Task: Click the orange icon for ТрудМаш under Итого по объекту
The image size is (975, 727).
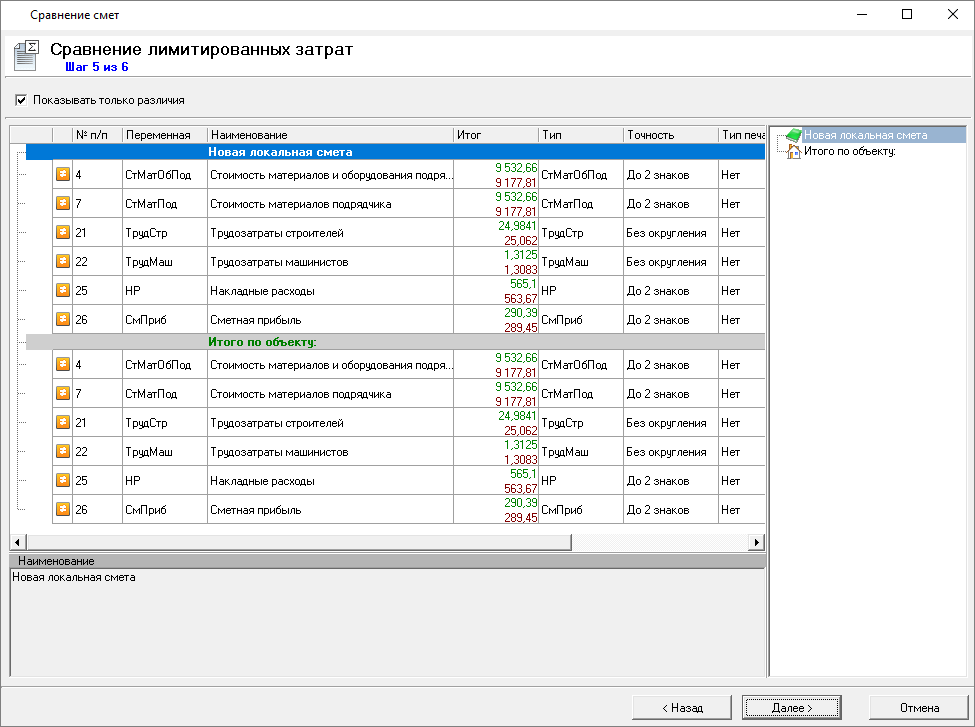Action: 62,451
